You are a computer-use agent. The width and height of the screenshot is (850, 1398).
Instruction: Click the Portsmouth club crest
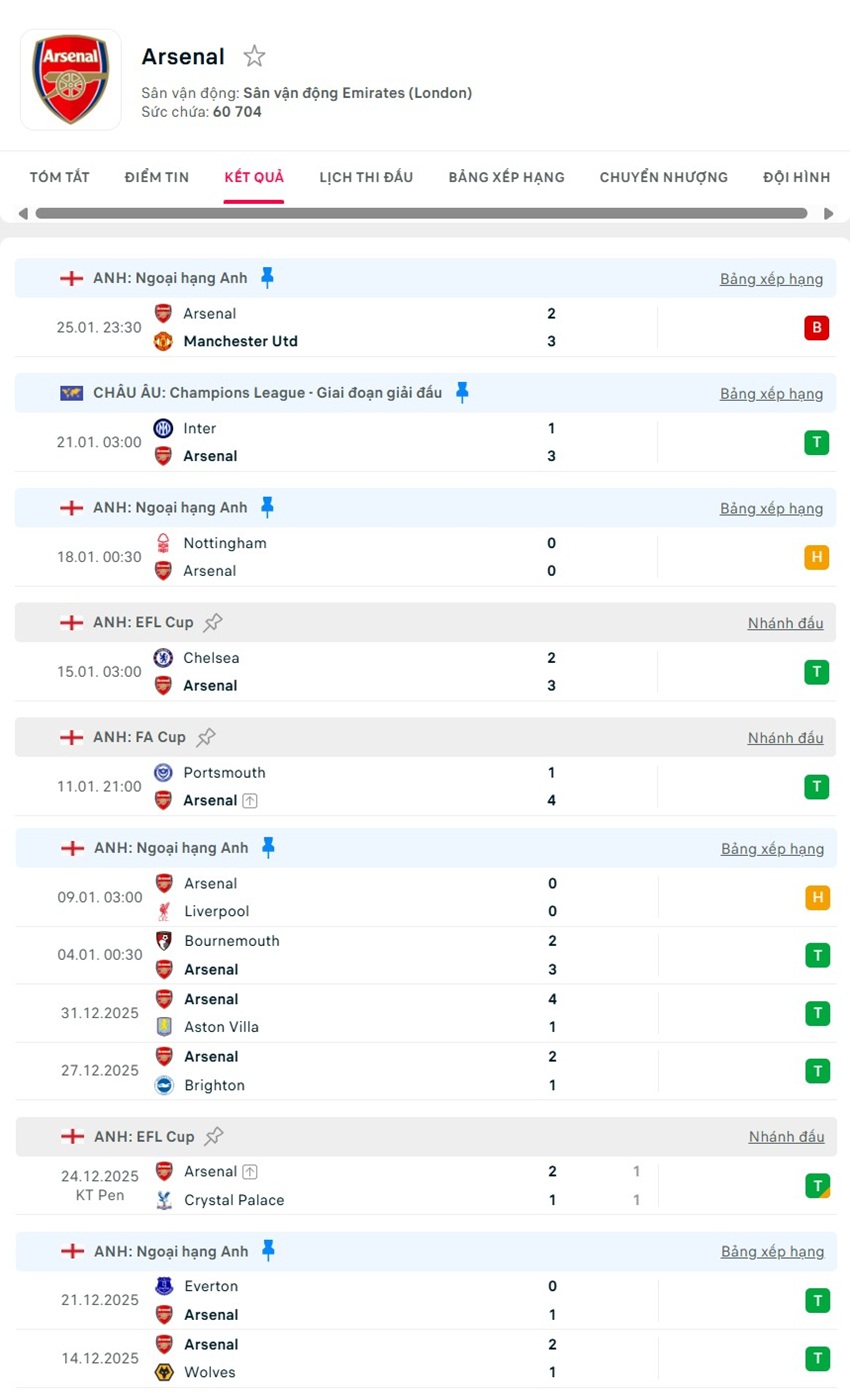(163, 772)
